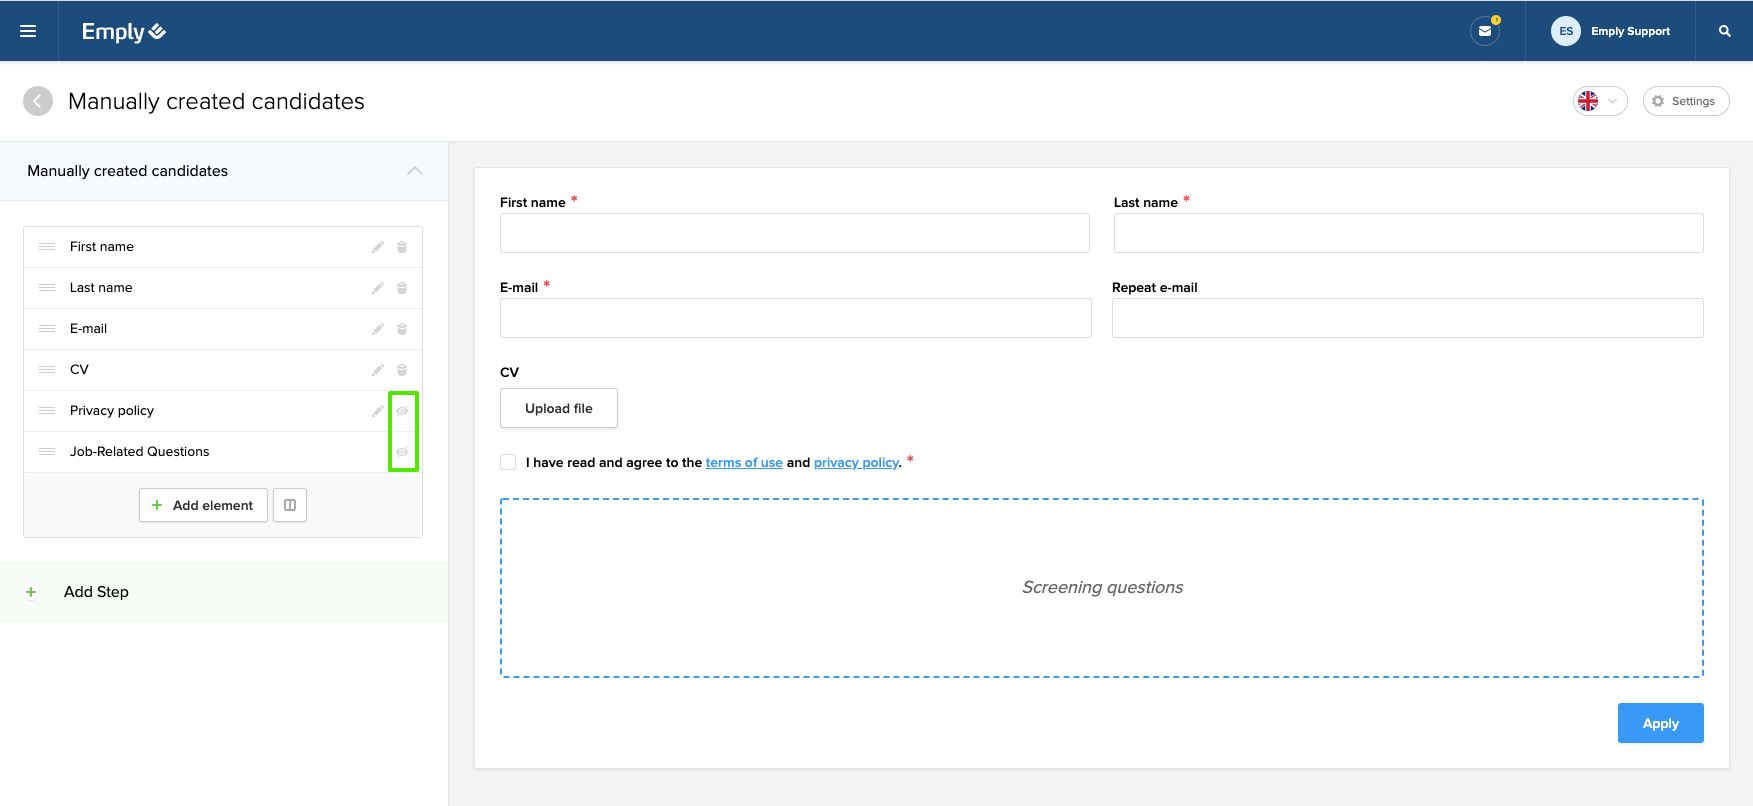1753x806 pixels.
Task: Open the Emply Support user menu
Action: coord(1611,31)
